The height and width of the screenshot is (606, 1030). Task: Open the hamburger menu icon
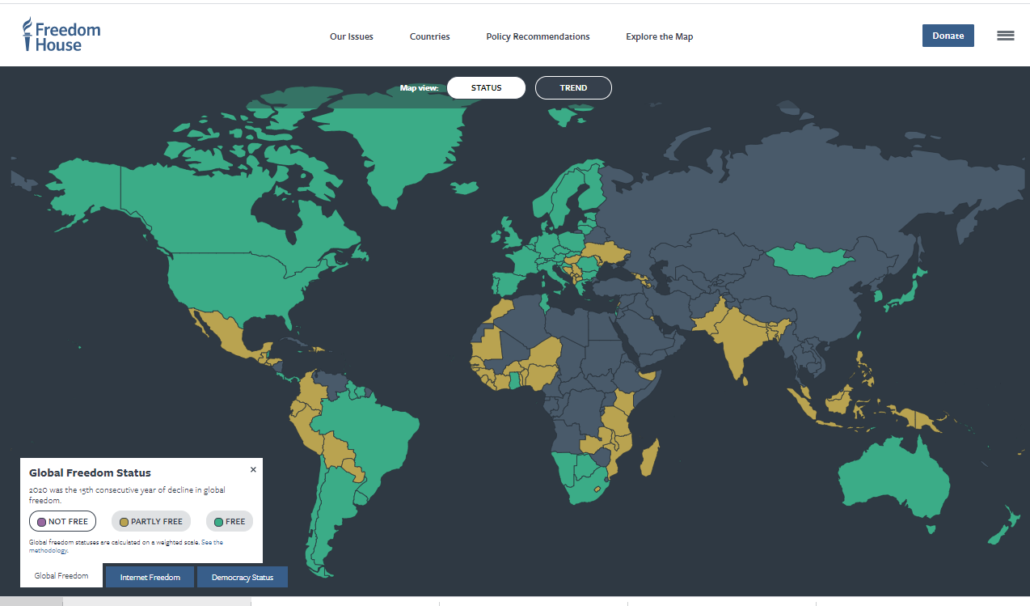pos(1005,35)
